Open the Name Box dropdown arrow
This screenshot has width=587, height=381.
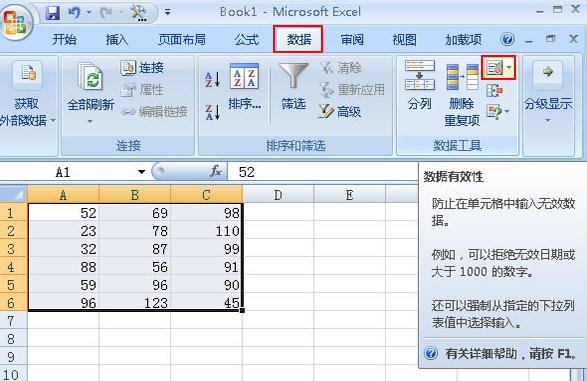[x=141, y=172]
